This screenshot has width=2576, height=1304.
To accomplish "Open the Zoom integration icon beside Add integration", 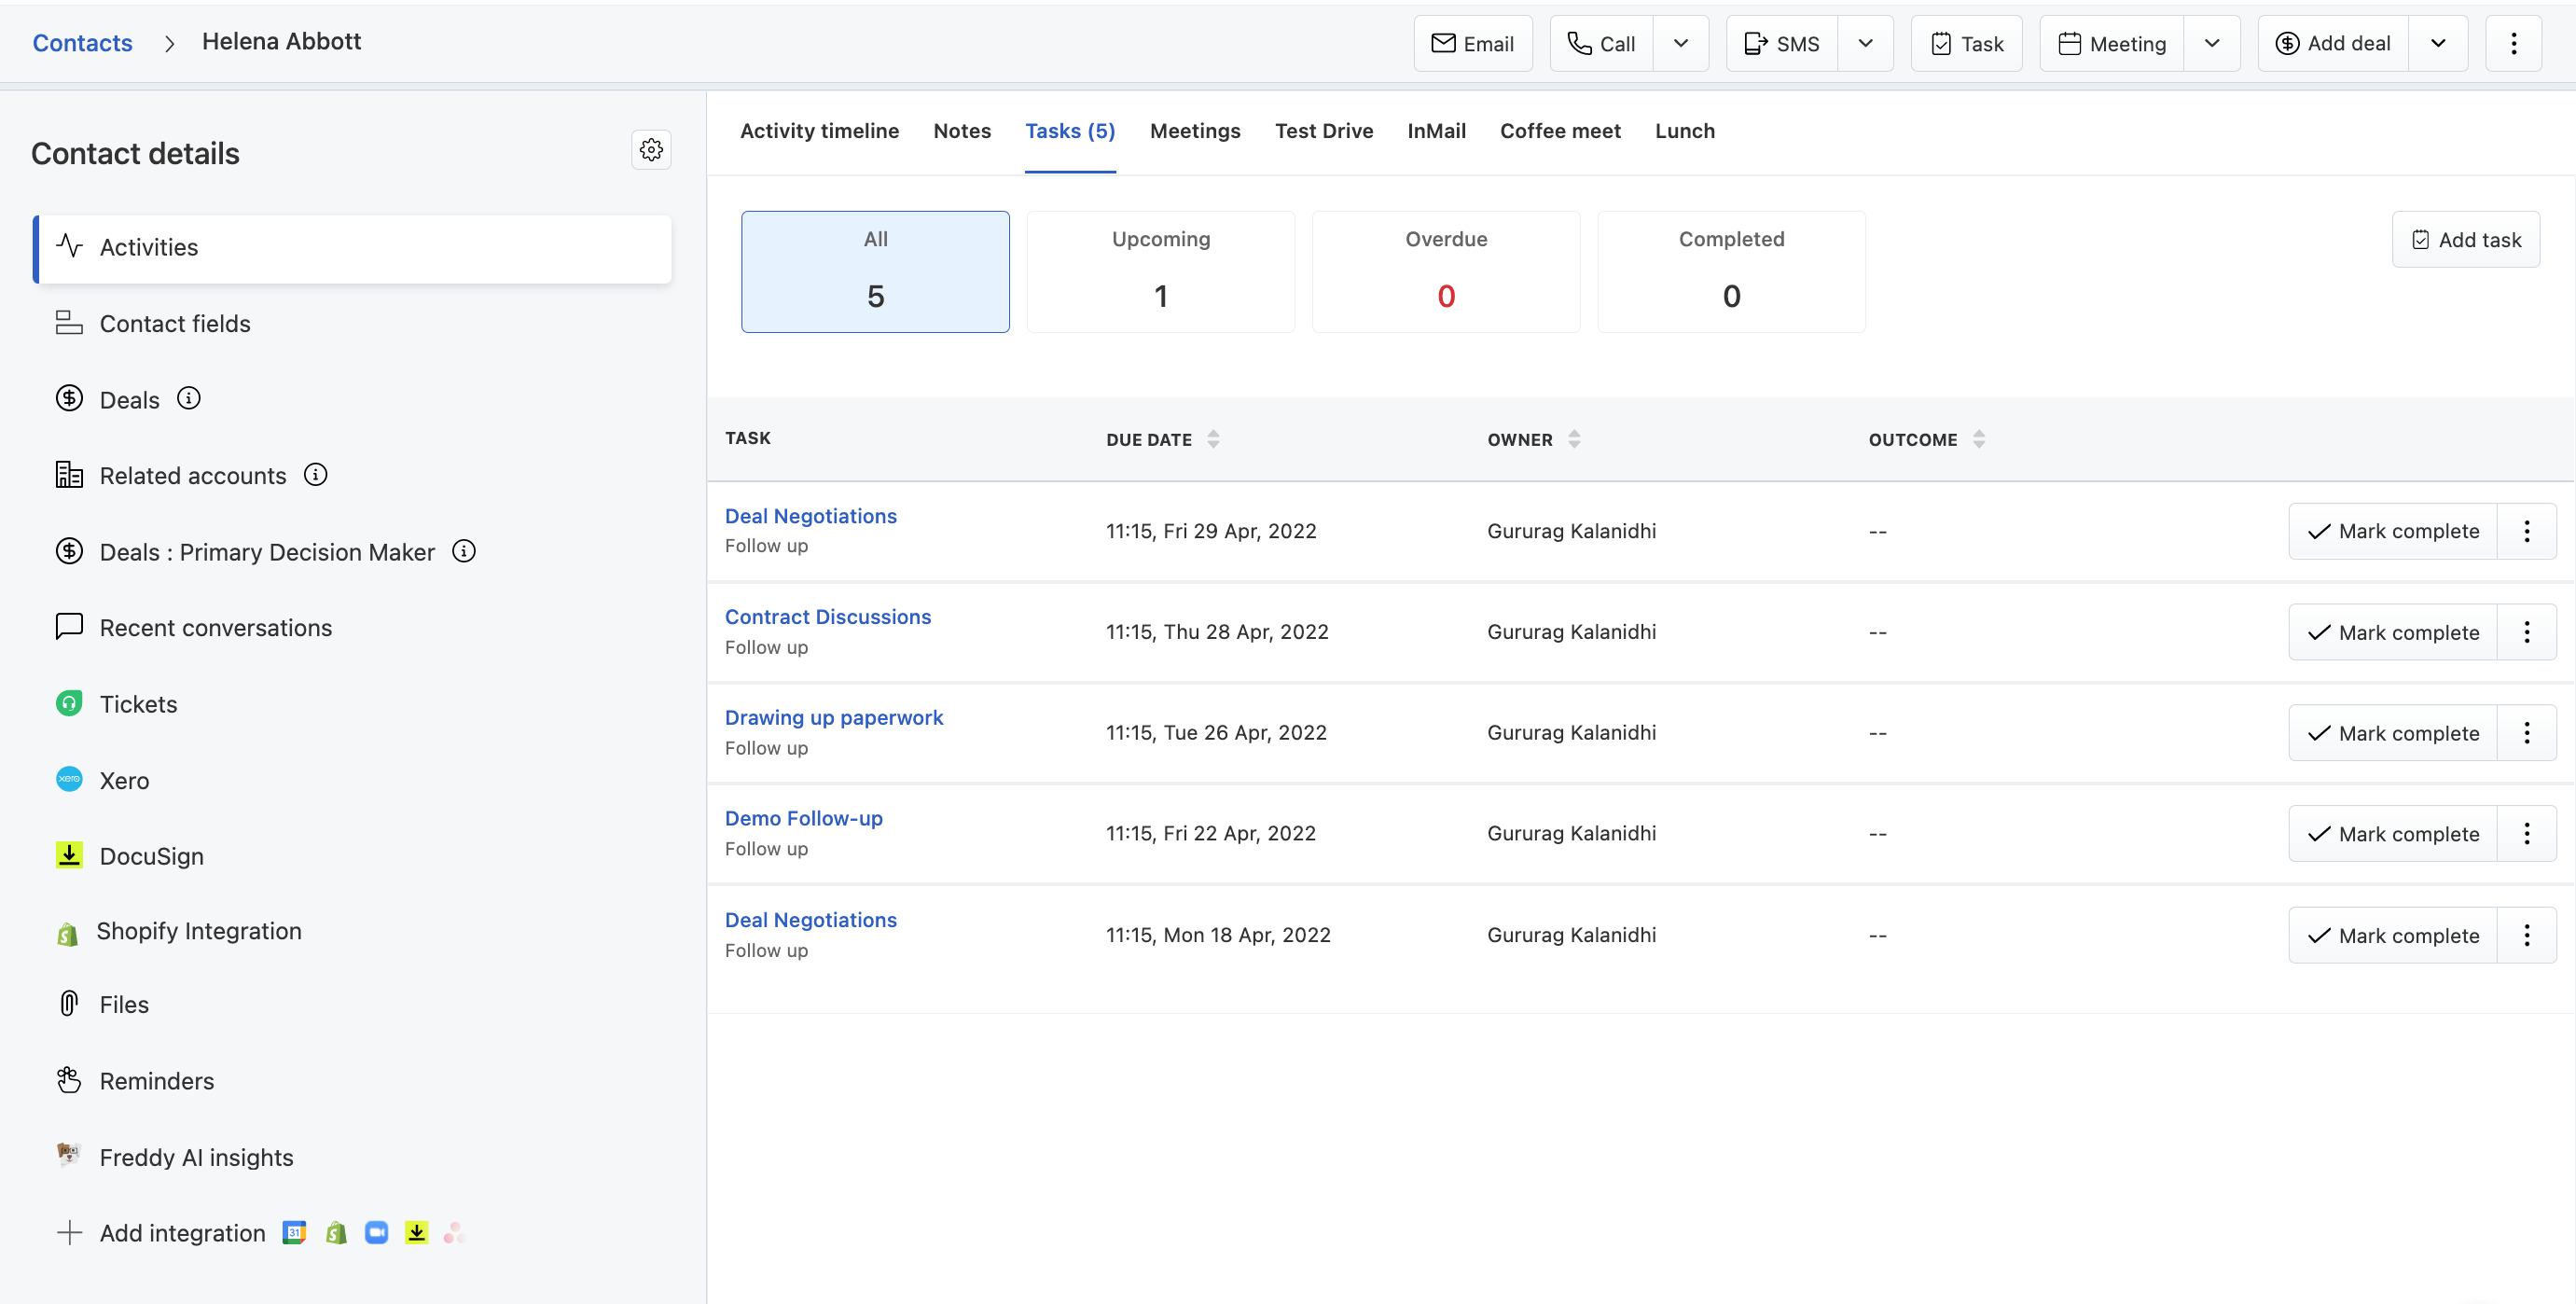I will (x=376, y=1232).
